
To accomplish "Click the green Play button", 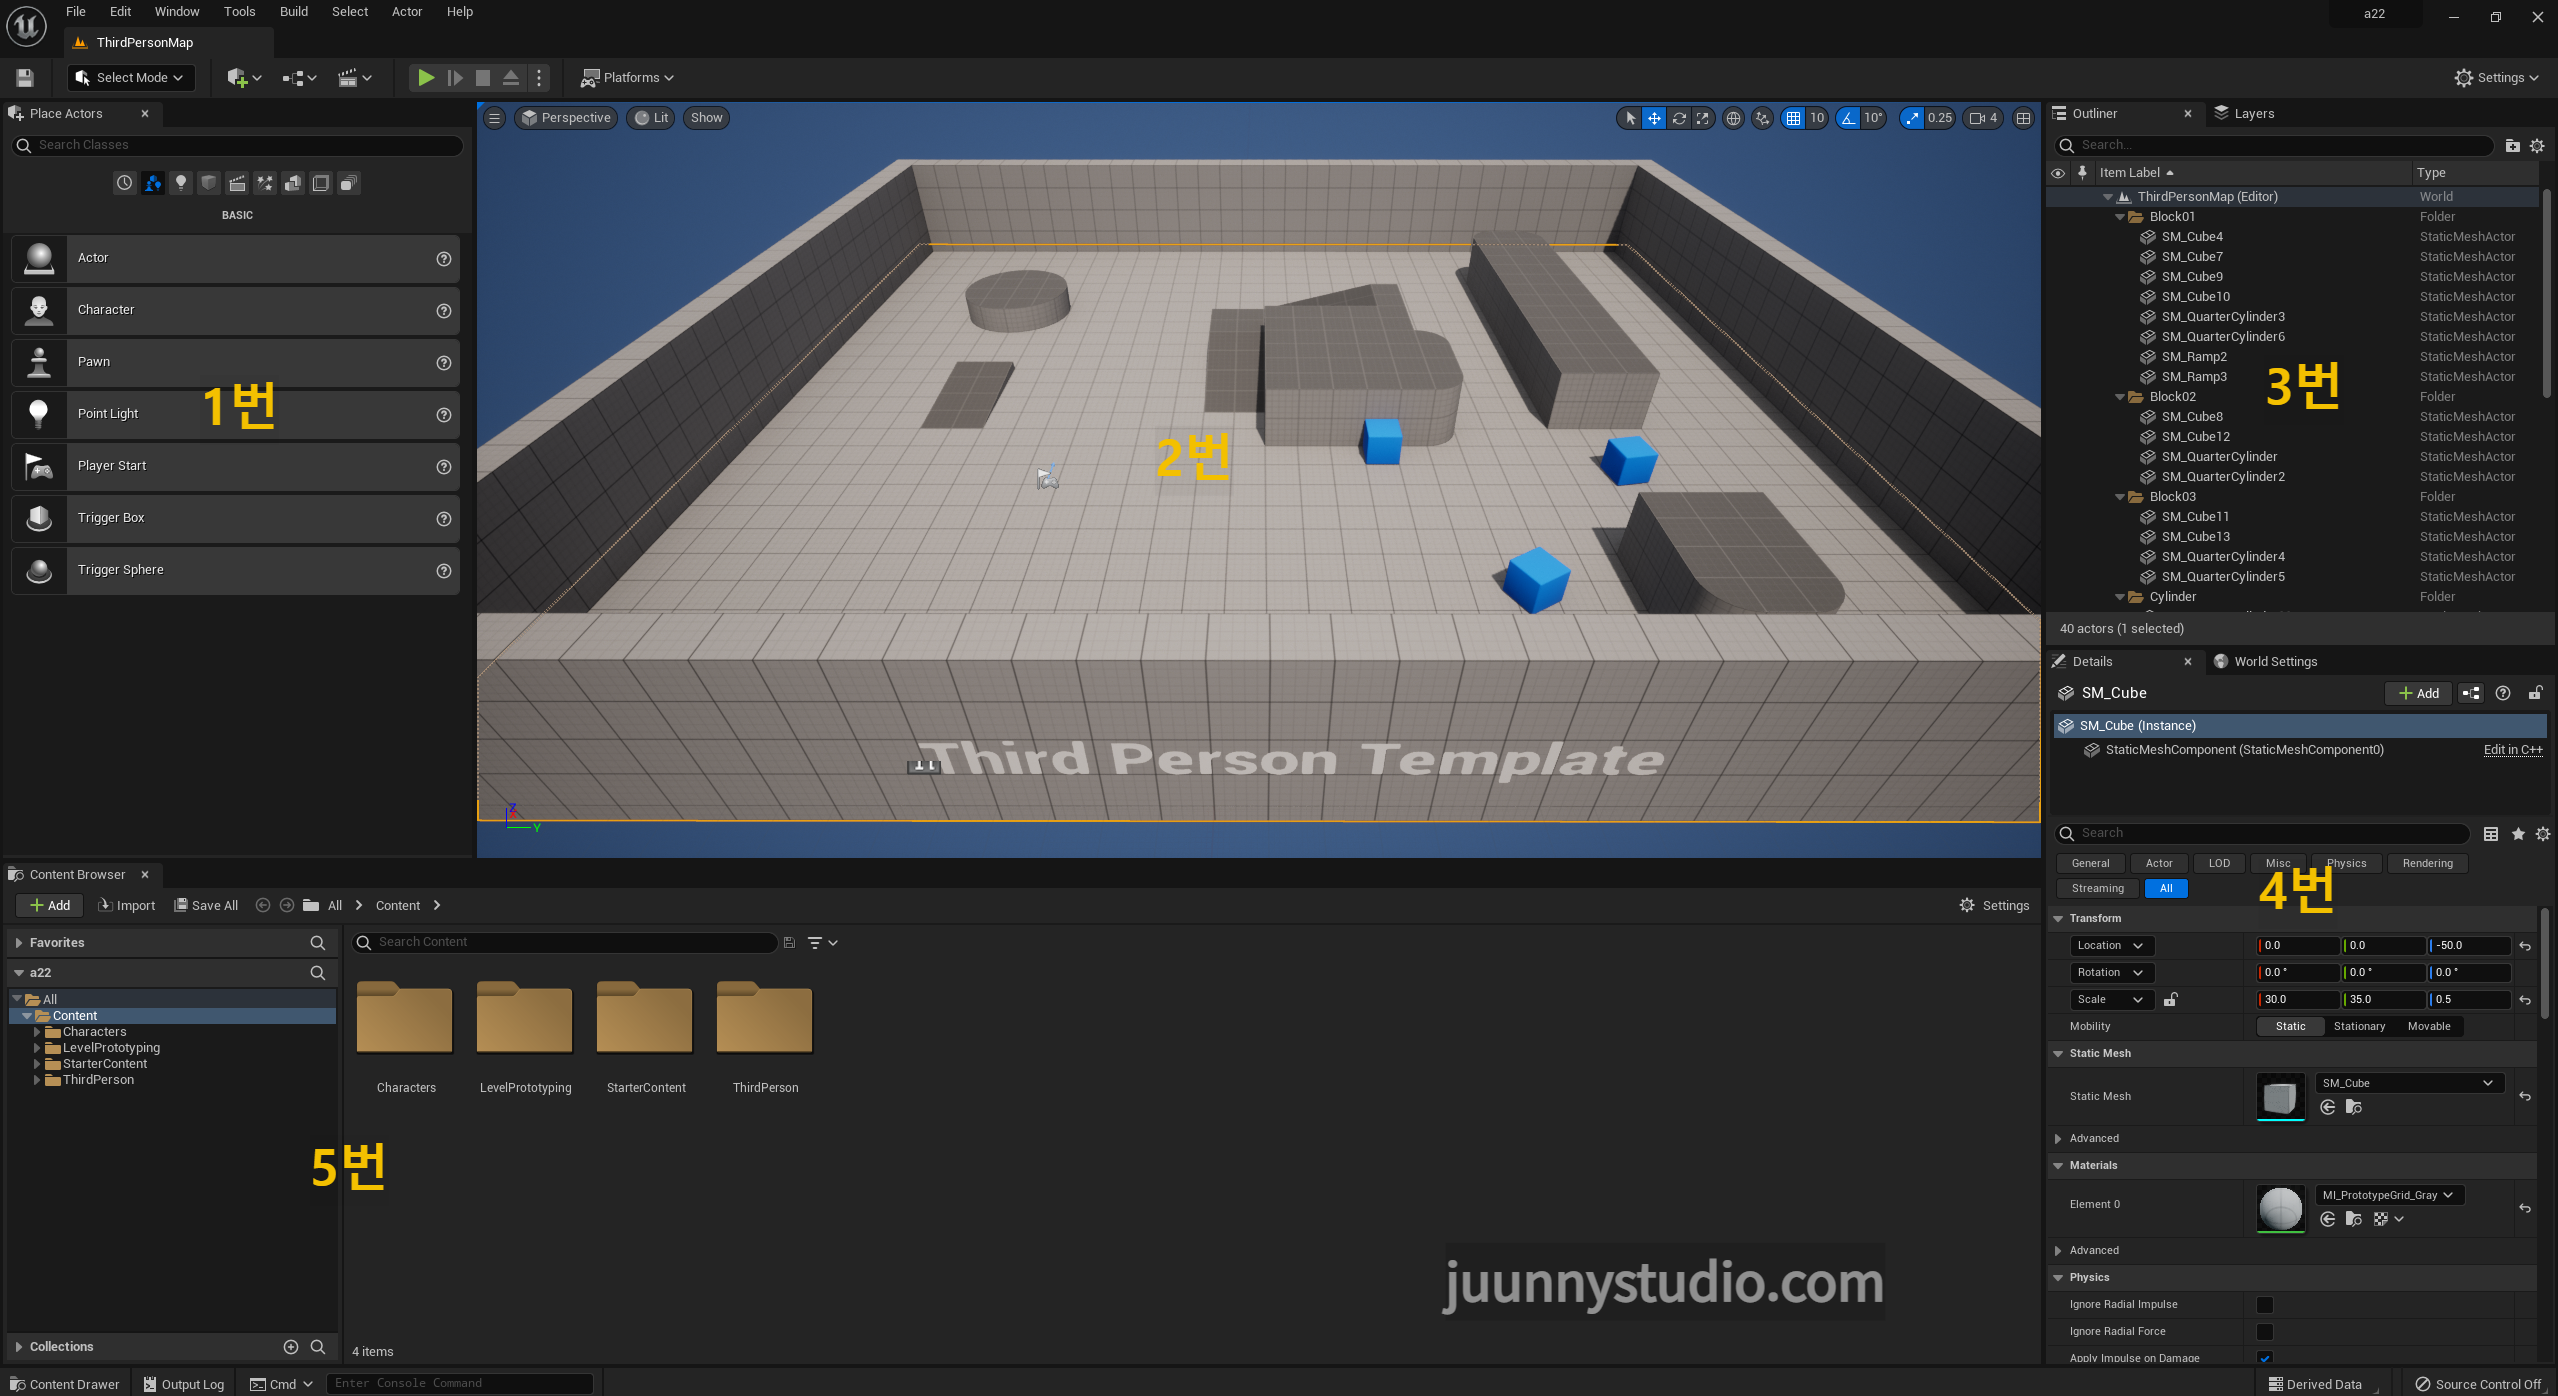I will [x=425, y=78].
